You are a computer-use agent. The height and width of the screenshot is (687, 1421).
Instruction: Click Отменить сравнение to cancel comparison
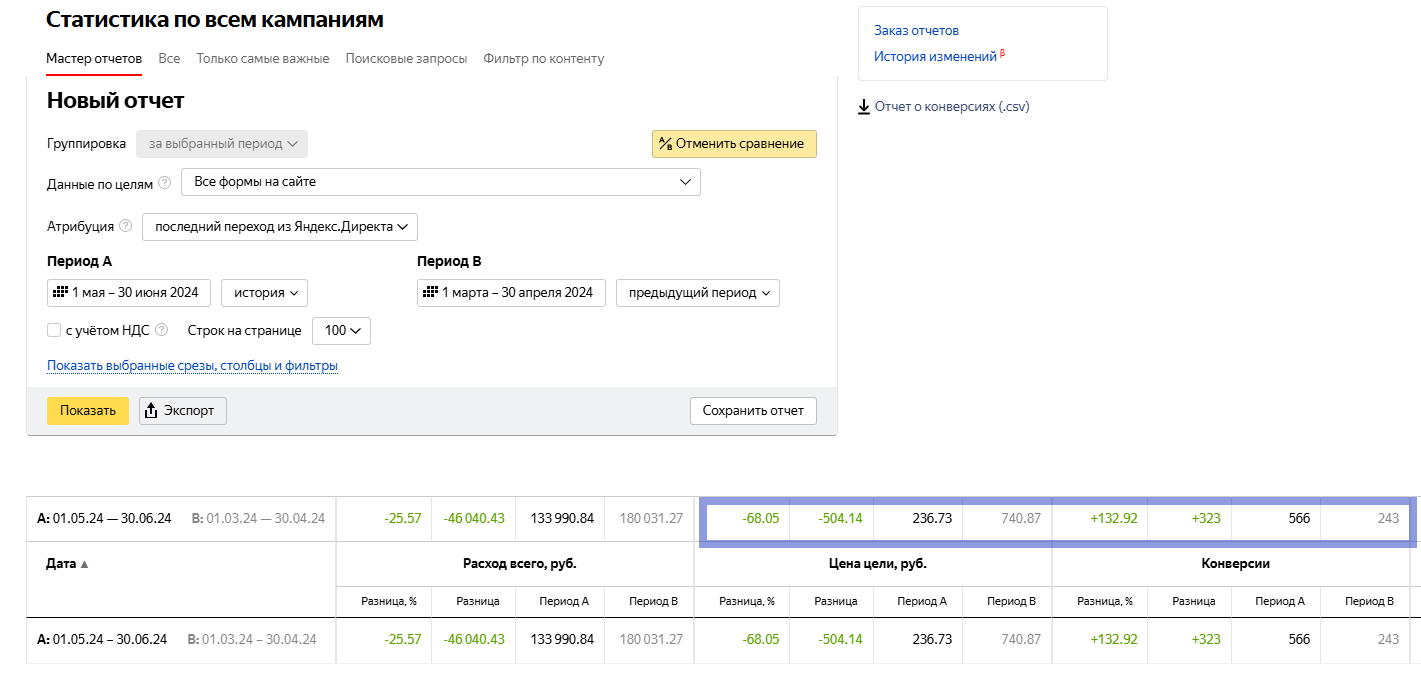pyautogui.click(x=734, y=144)
